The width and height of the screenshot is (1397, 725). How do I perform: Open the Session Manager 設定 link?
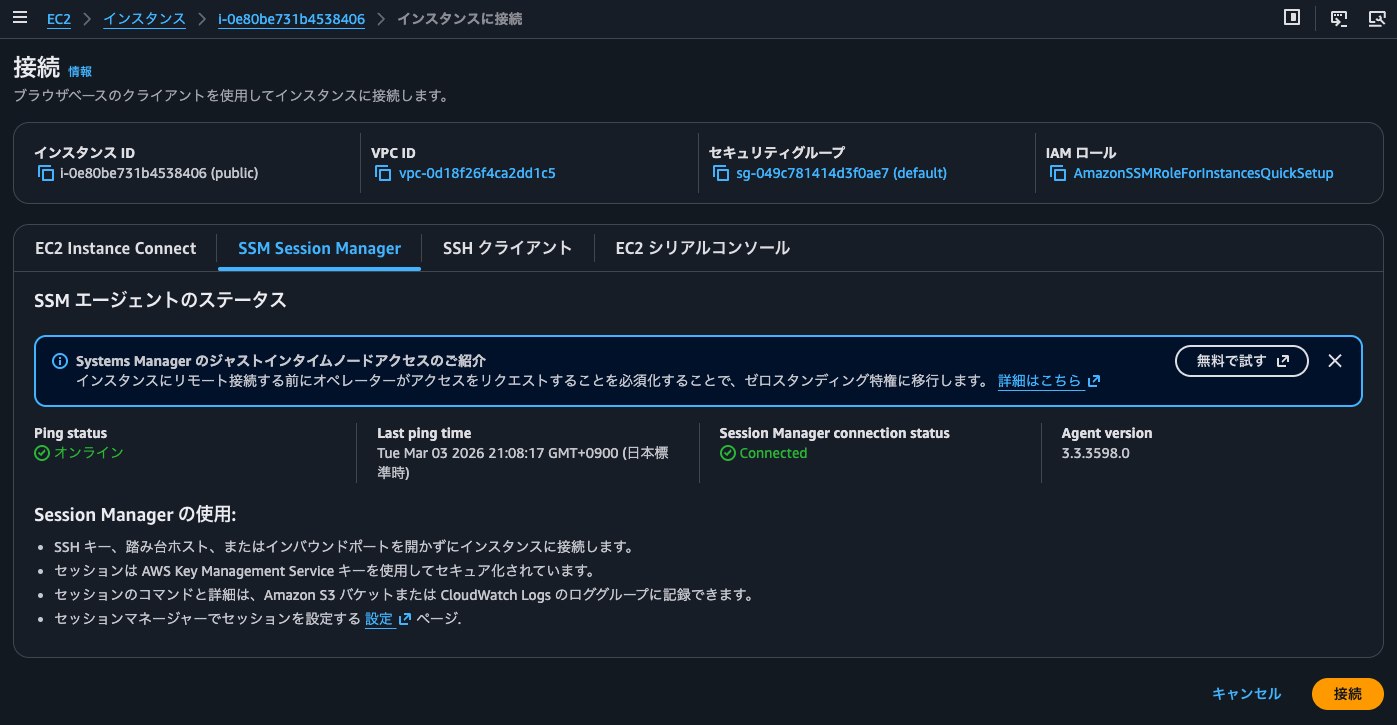coord(380,618)
